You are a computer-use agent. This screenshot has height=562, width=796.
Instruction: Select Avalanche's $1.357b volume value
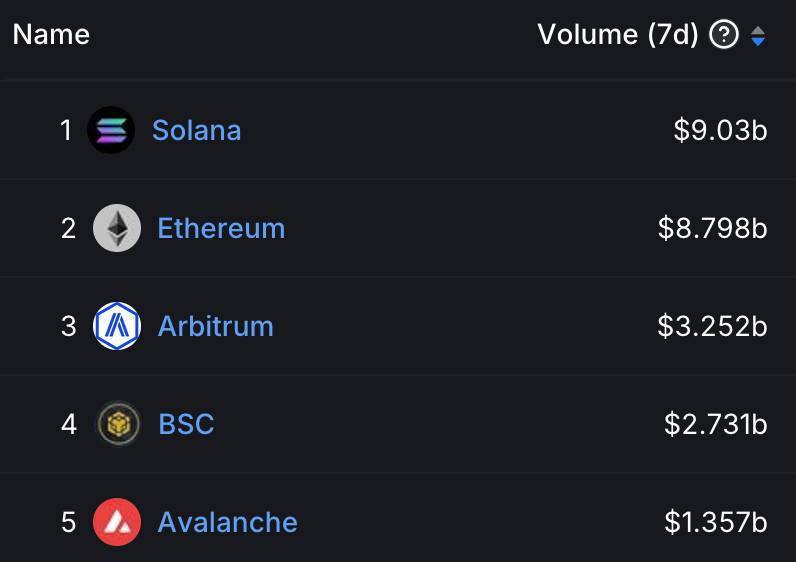coord(716,522)
